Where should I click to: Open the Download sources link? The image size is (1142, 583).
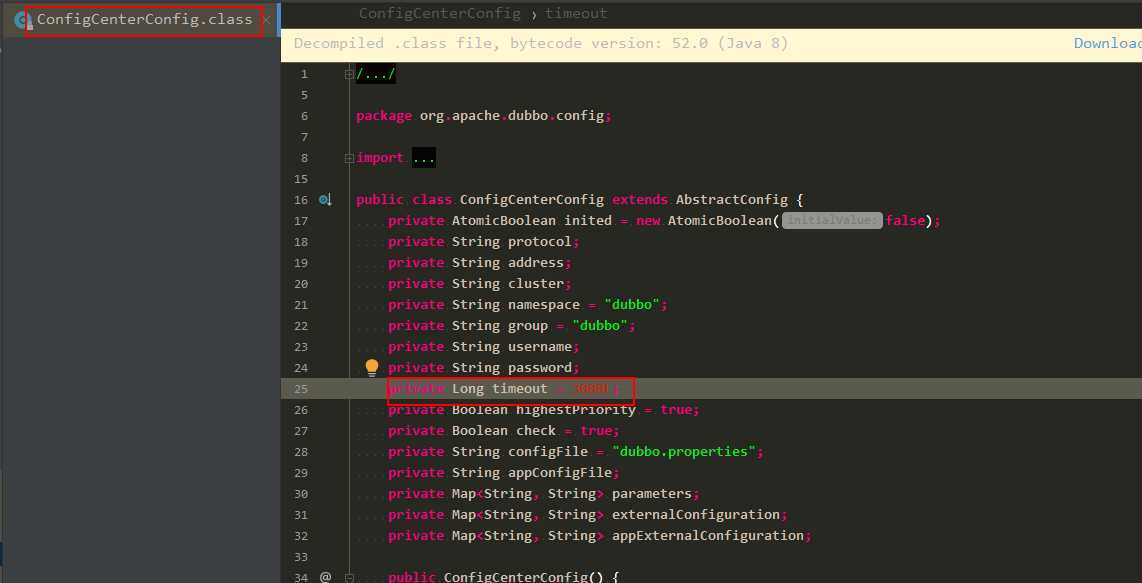(1107, 43)
